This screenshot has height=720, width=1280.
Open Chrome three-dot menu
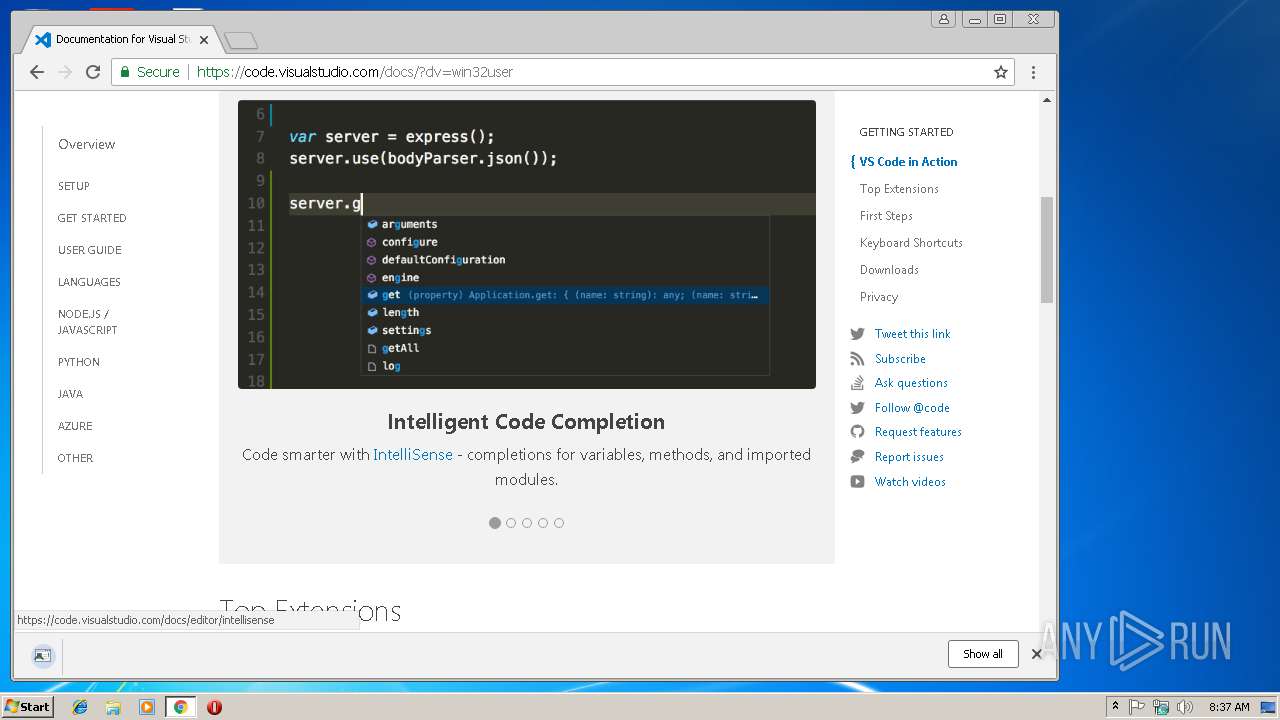click(x=1033, y=72)
